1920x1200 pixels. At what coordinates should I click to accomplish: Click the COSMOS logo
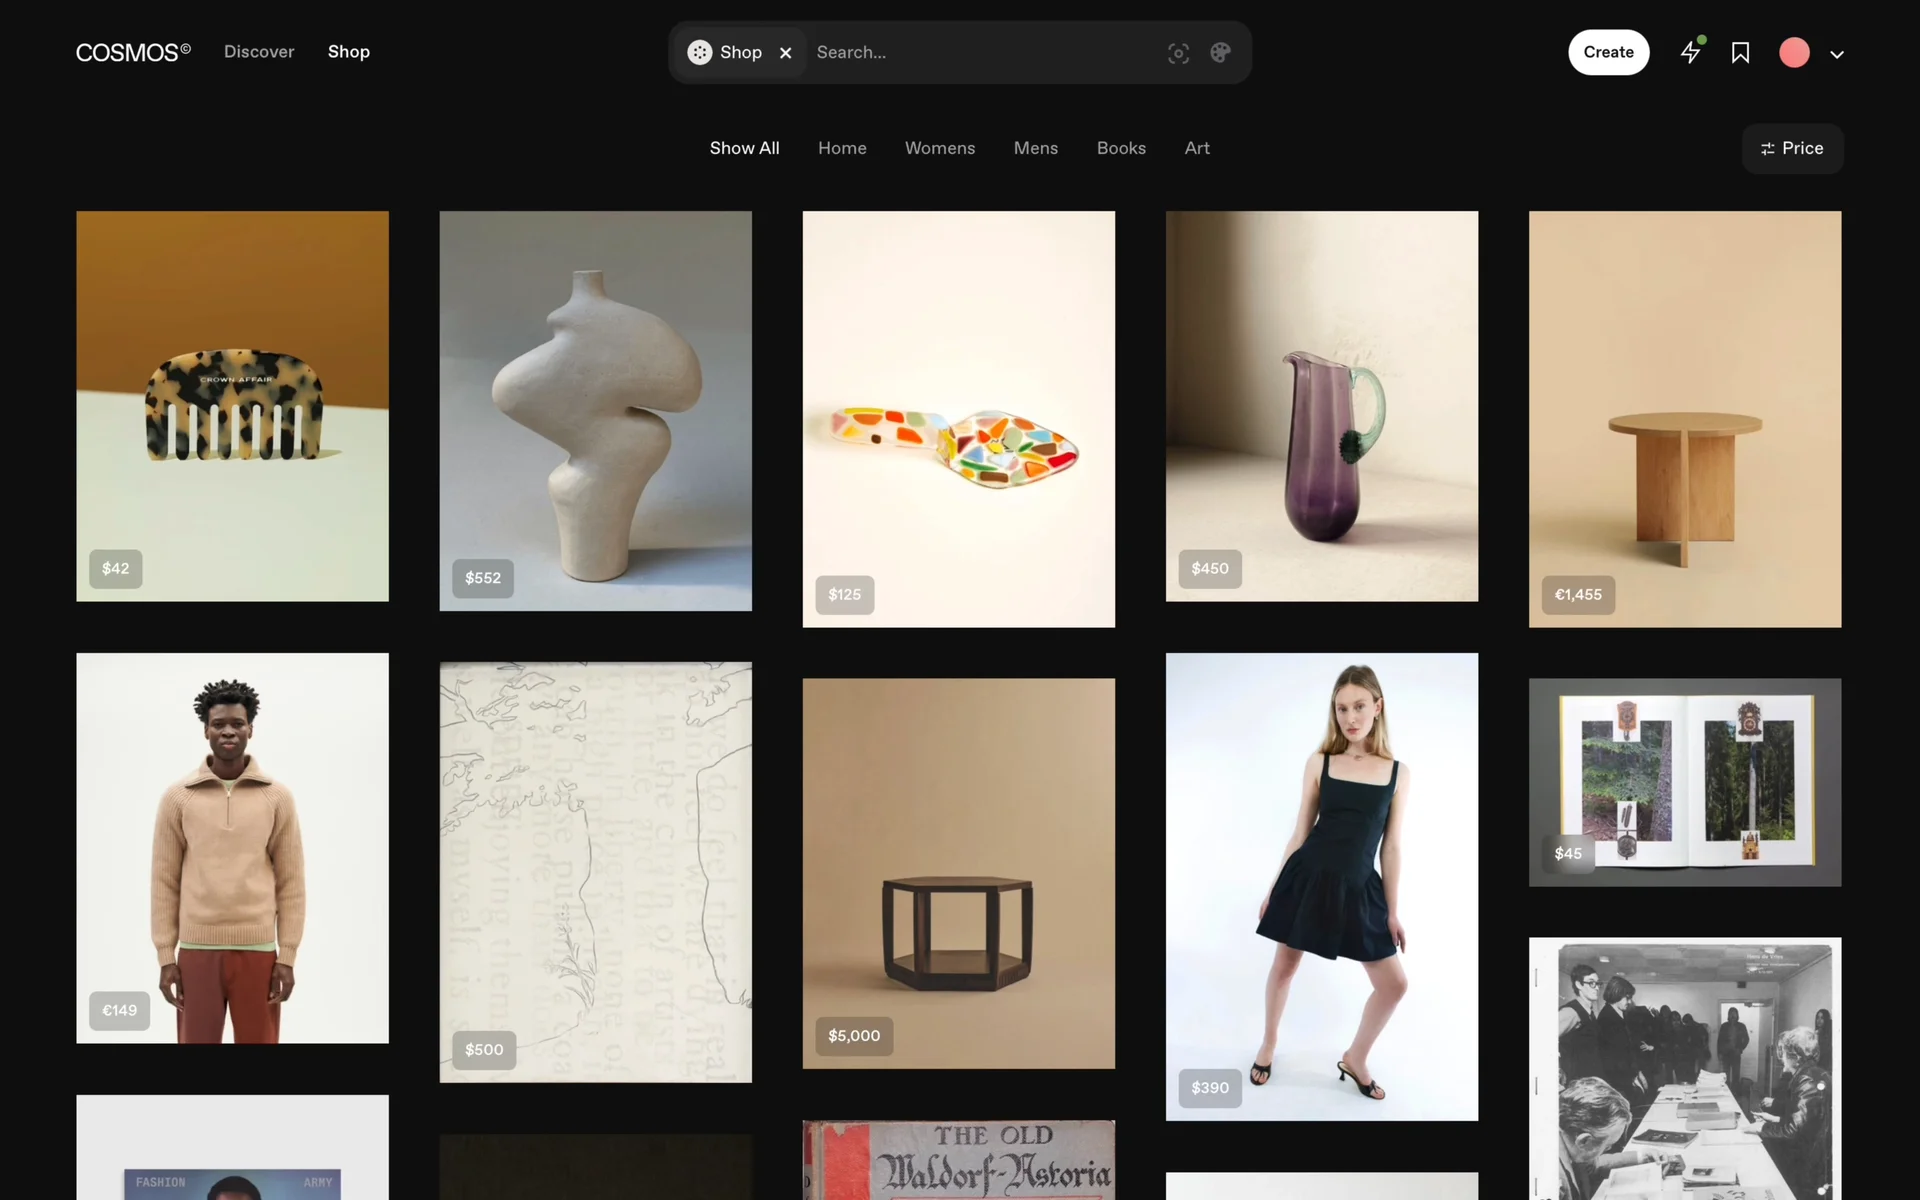(133, 52)
